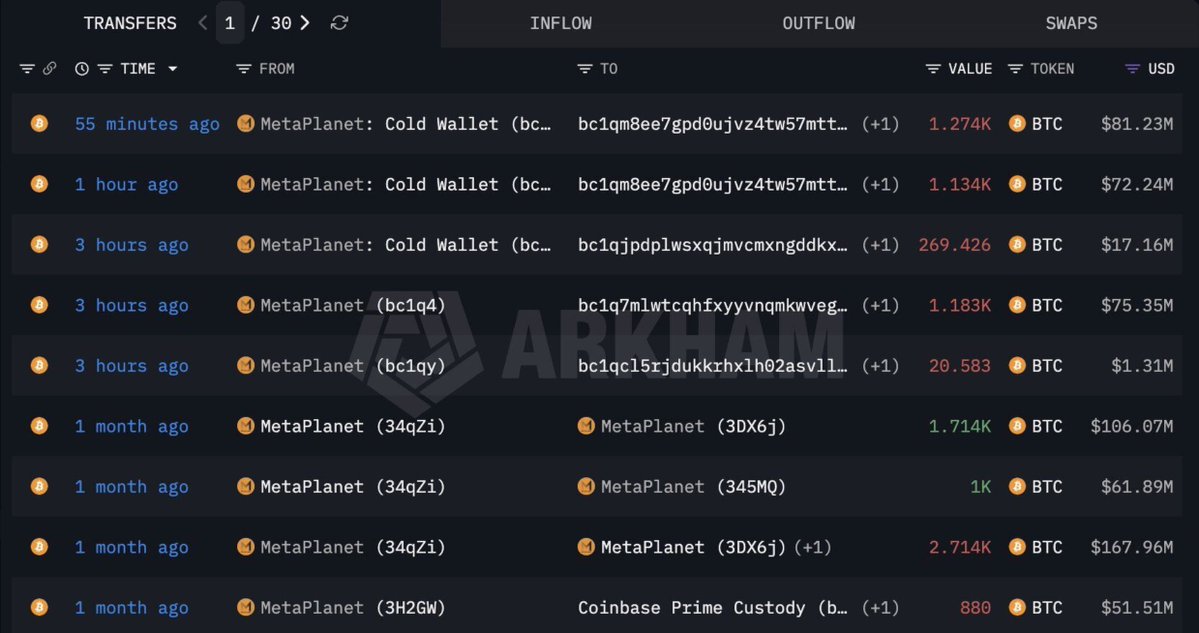Open the VALUE column filter
1199x633 pixels.
[933, 69]
